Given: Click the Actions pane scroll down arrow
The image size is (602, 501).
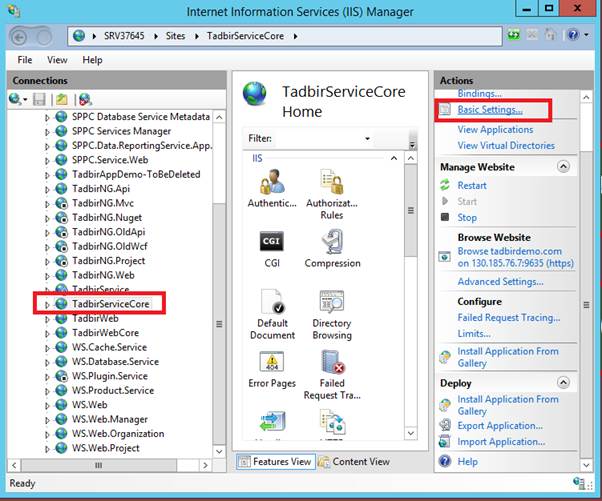Looking at the screenshot, I should point(586,465).
